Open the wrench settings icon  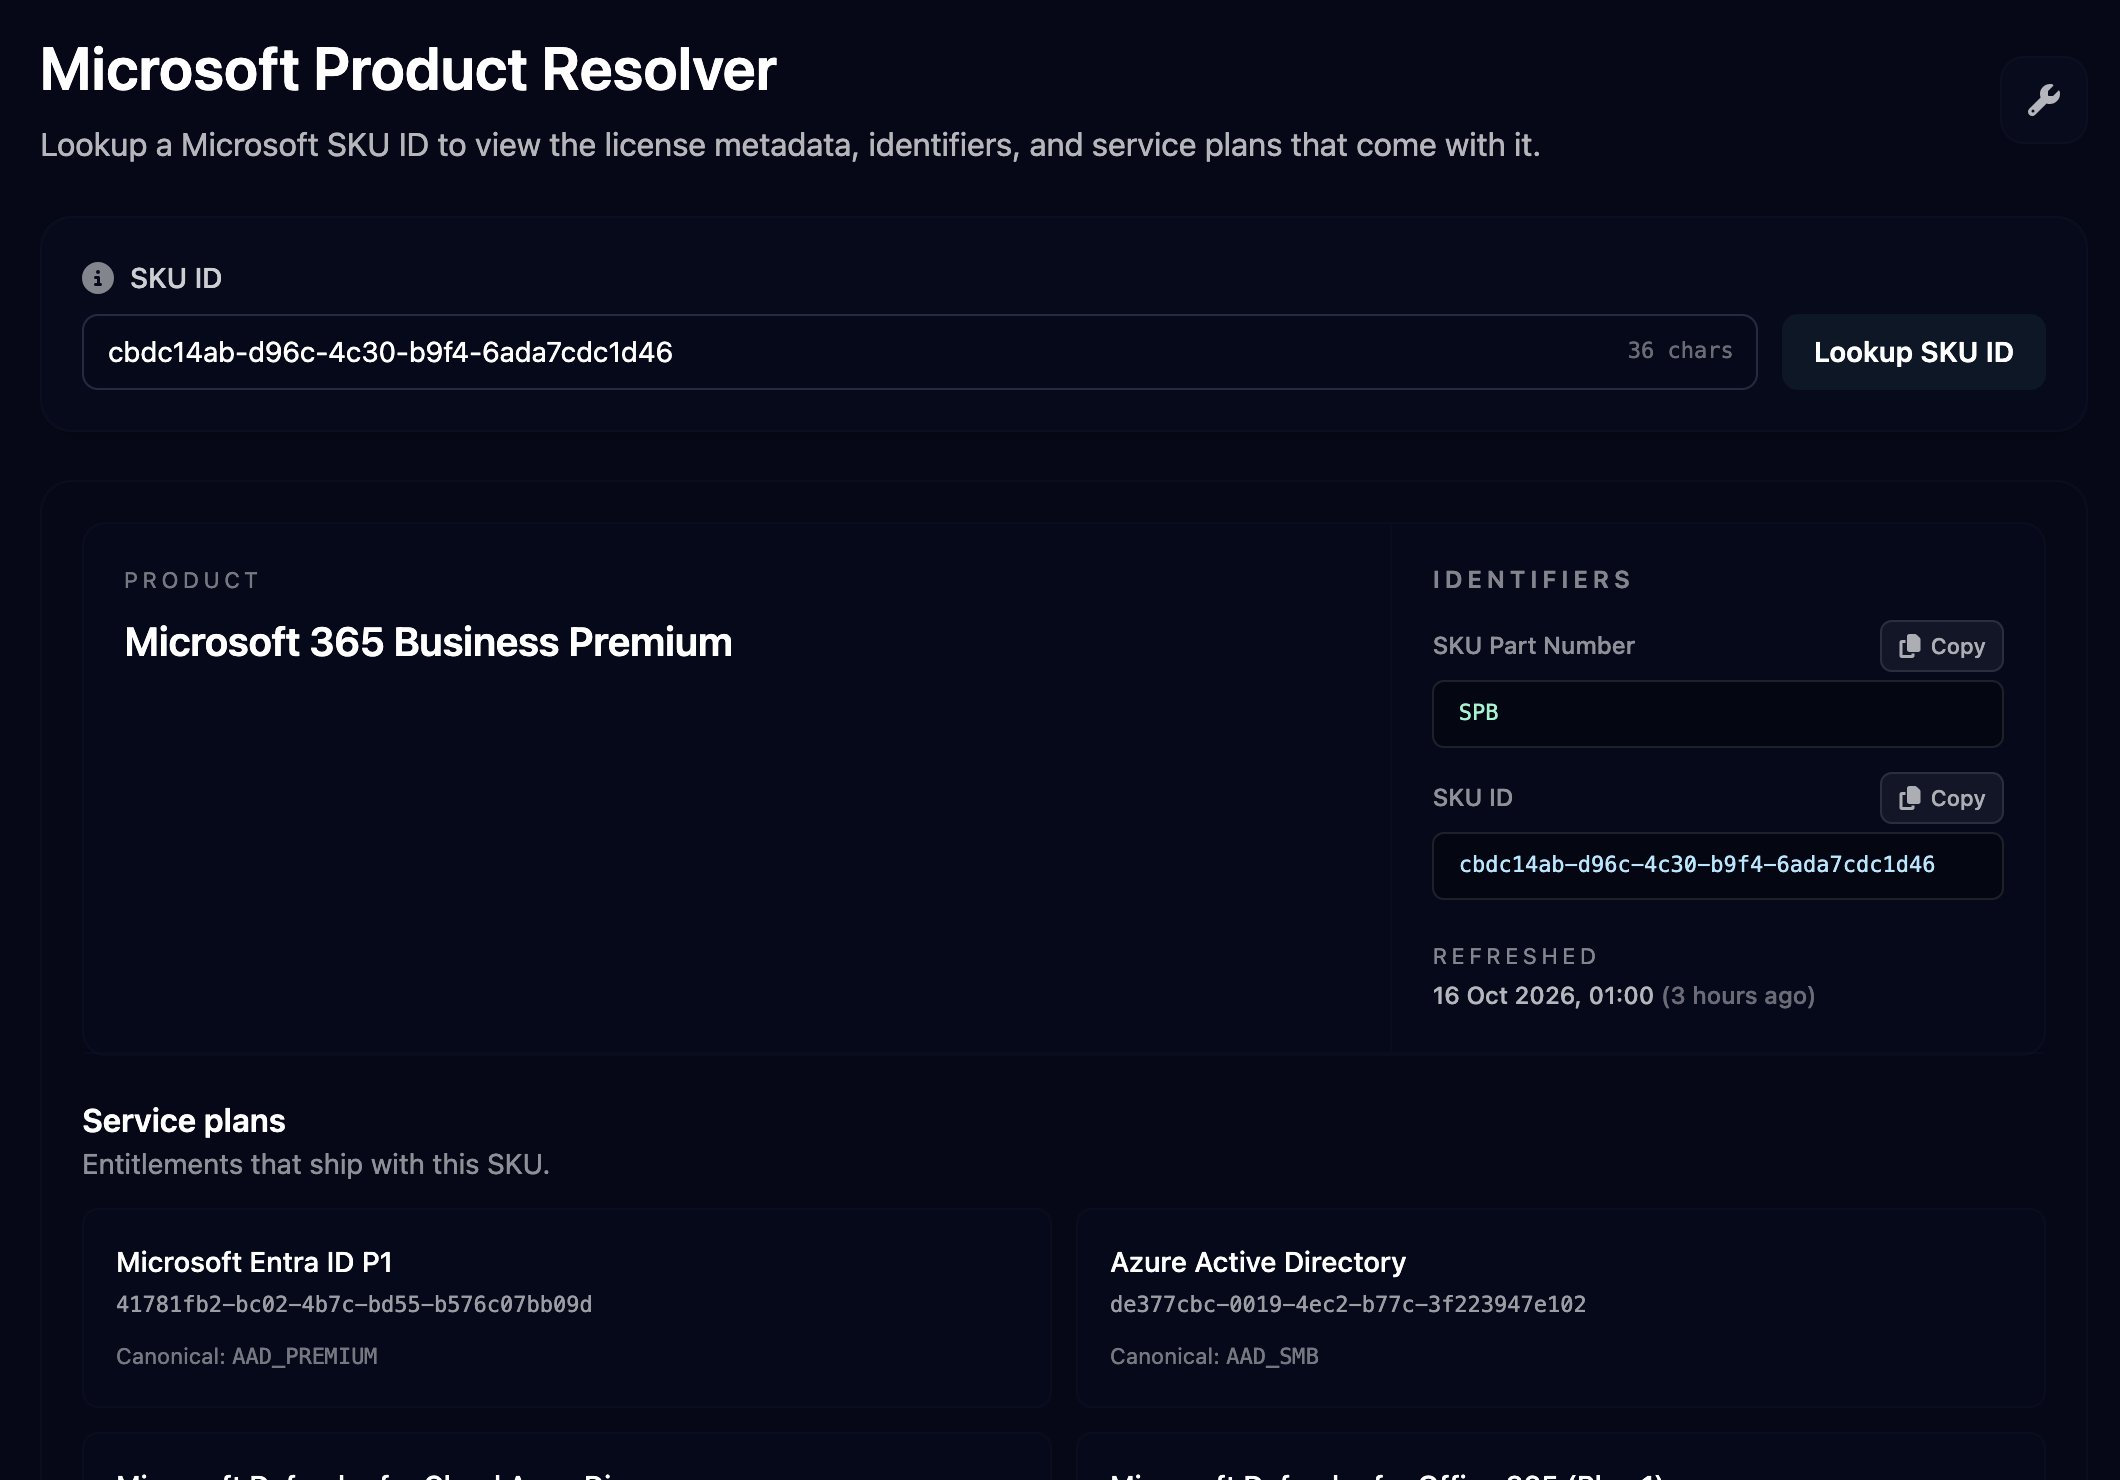[2043, 100]
